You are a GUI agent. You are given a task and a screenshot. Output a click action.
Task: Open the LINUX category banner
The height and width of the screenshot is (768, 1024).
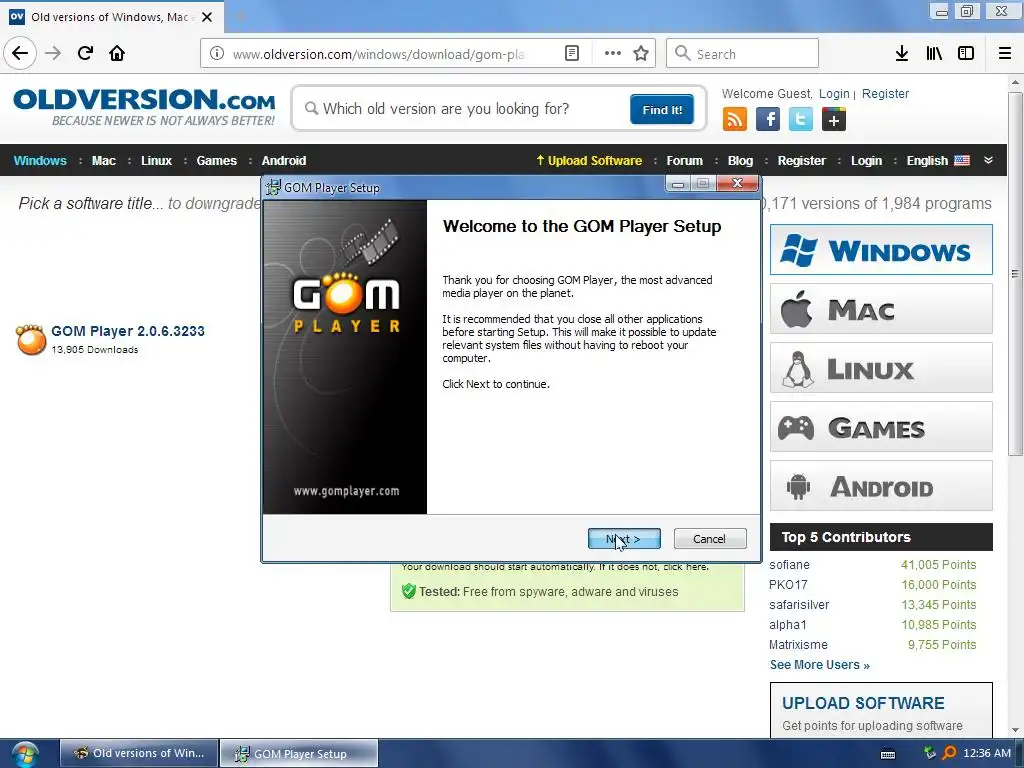coord(881,368)
